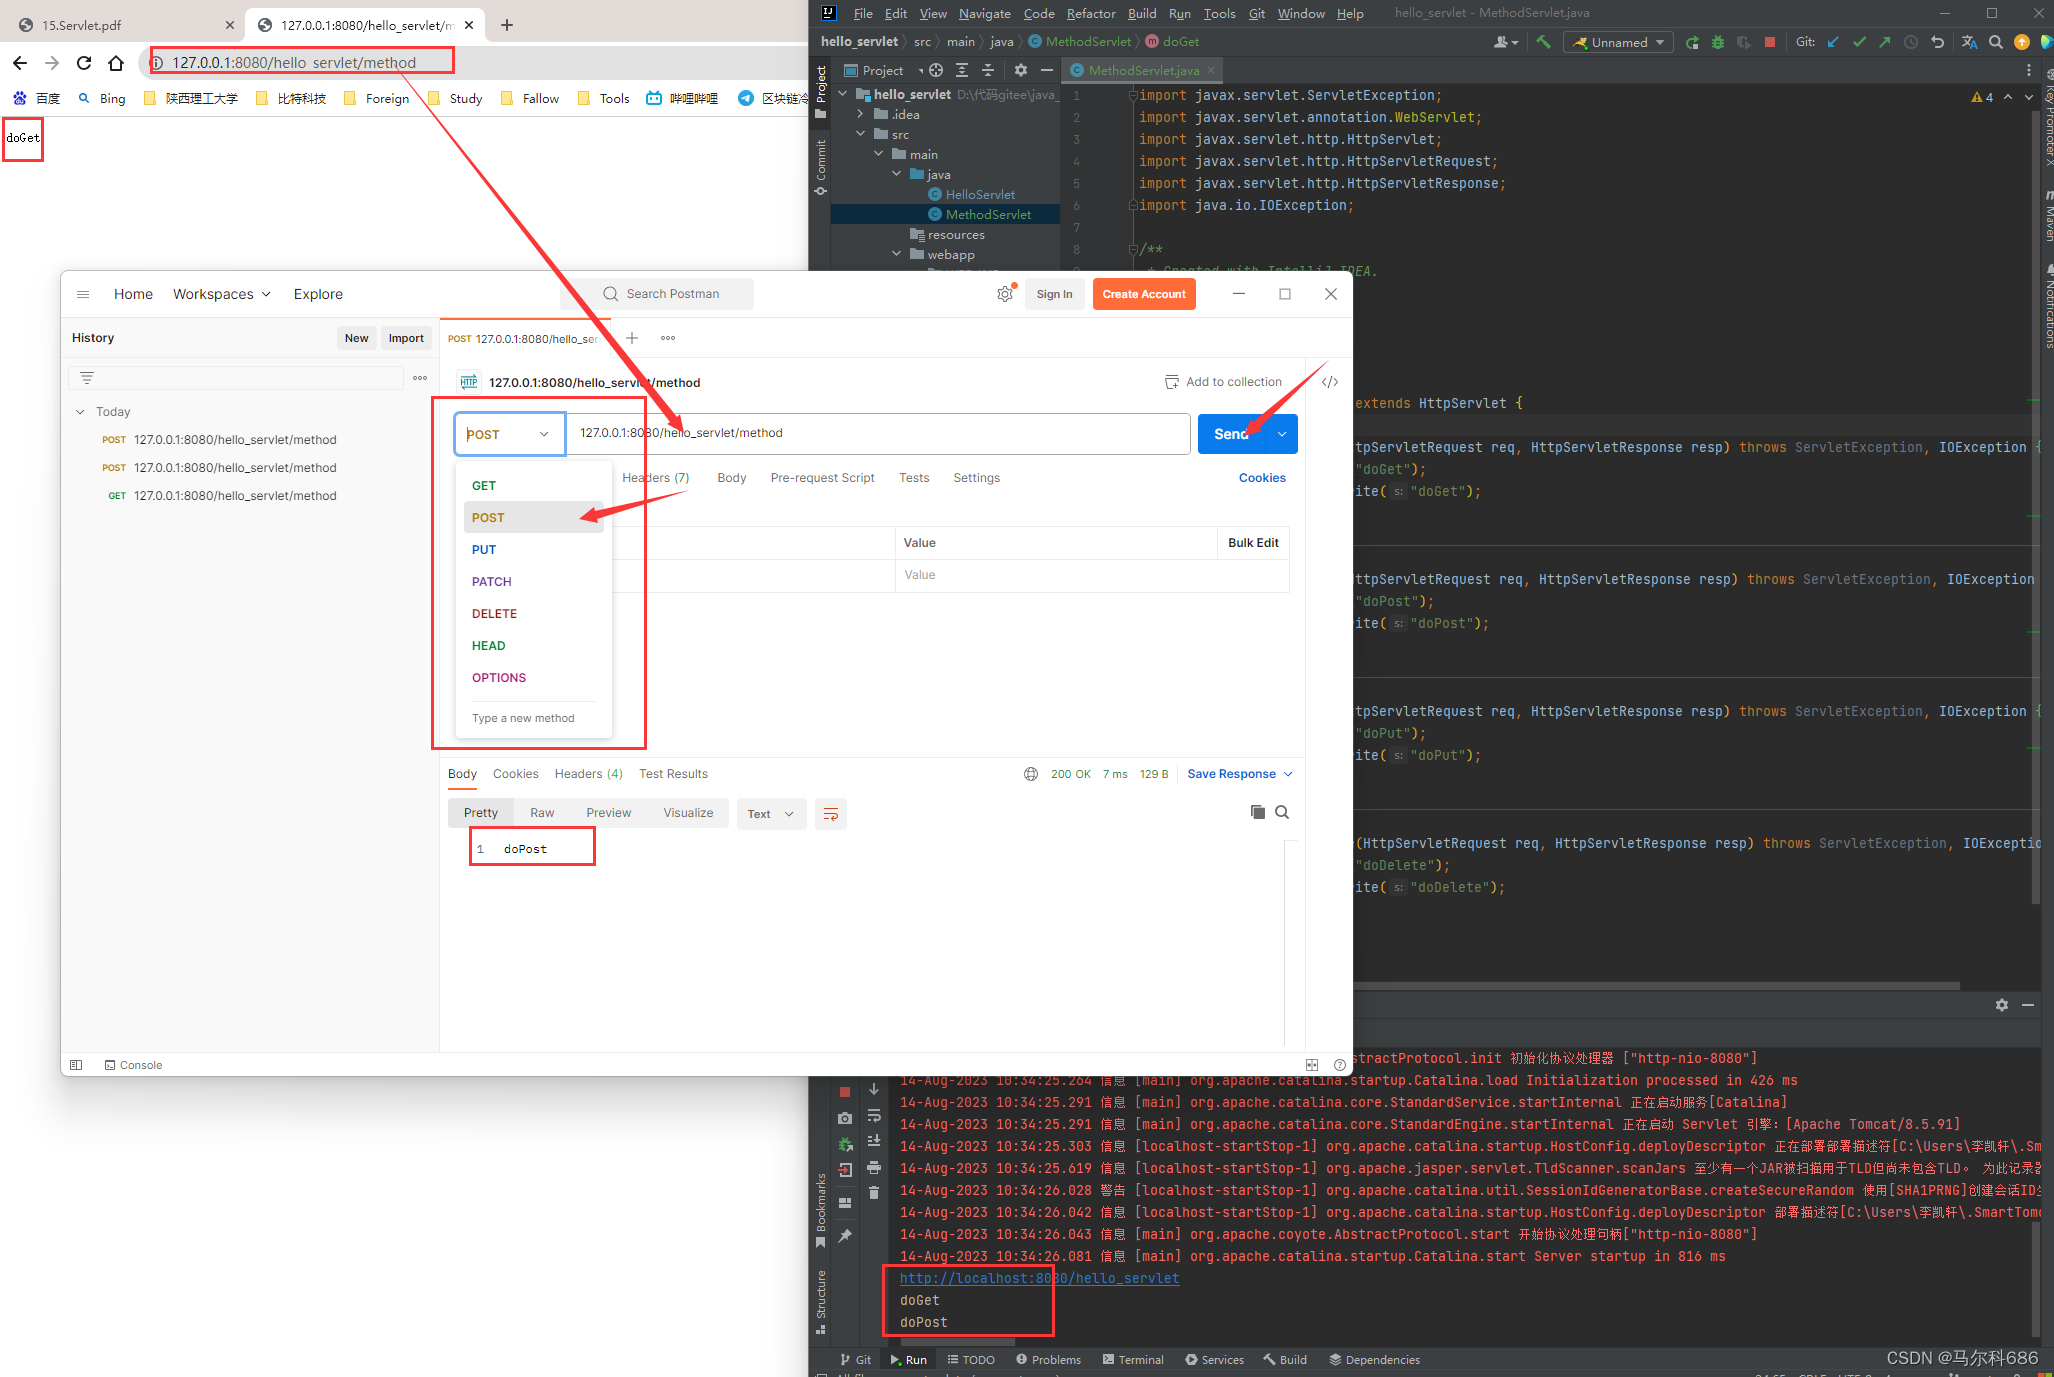The image size is (2054, 1377).
Task: Open Postman's code snippet panel (</> icon)
Action: coord(1330,381)
